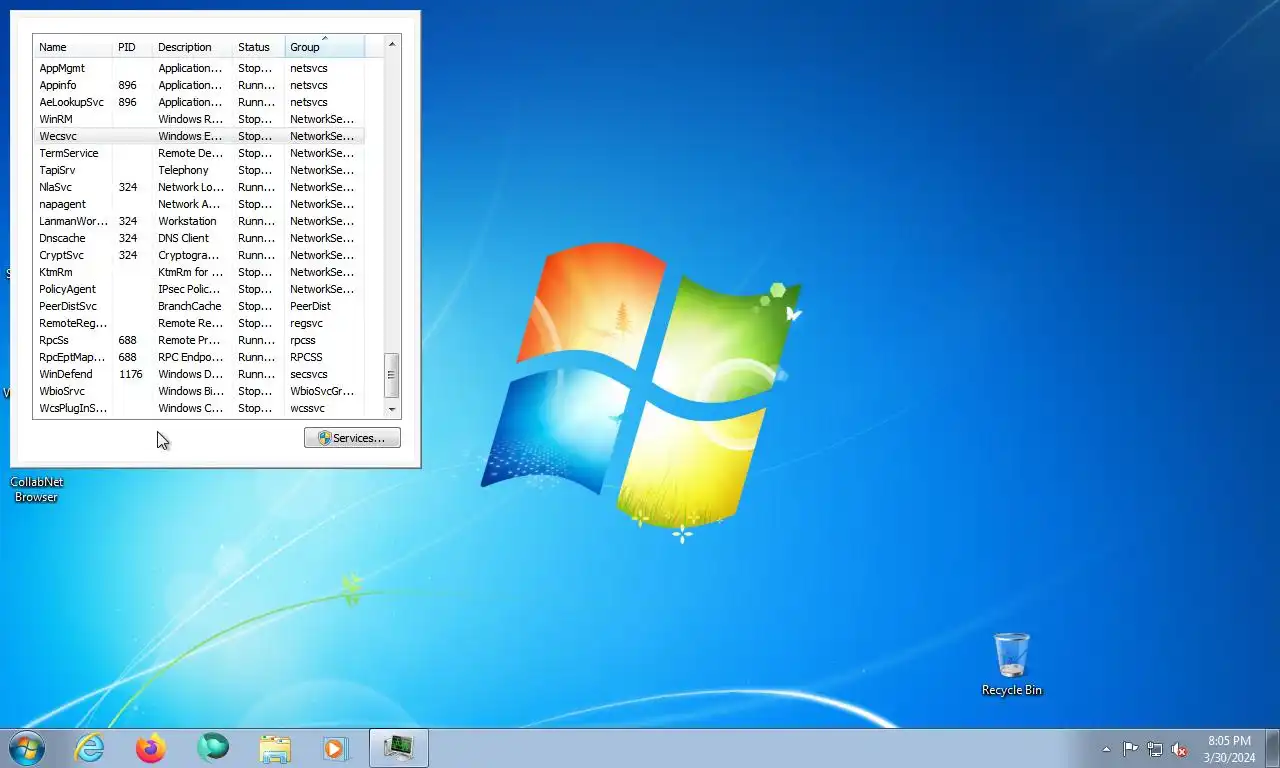Select the AeLookupSvc service row

coord(199,102)
